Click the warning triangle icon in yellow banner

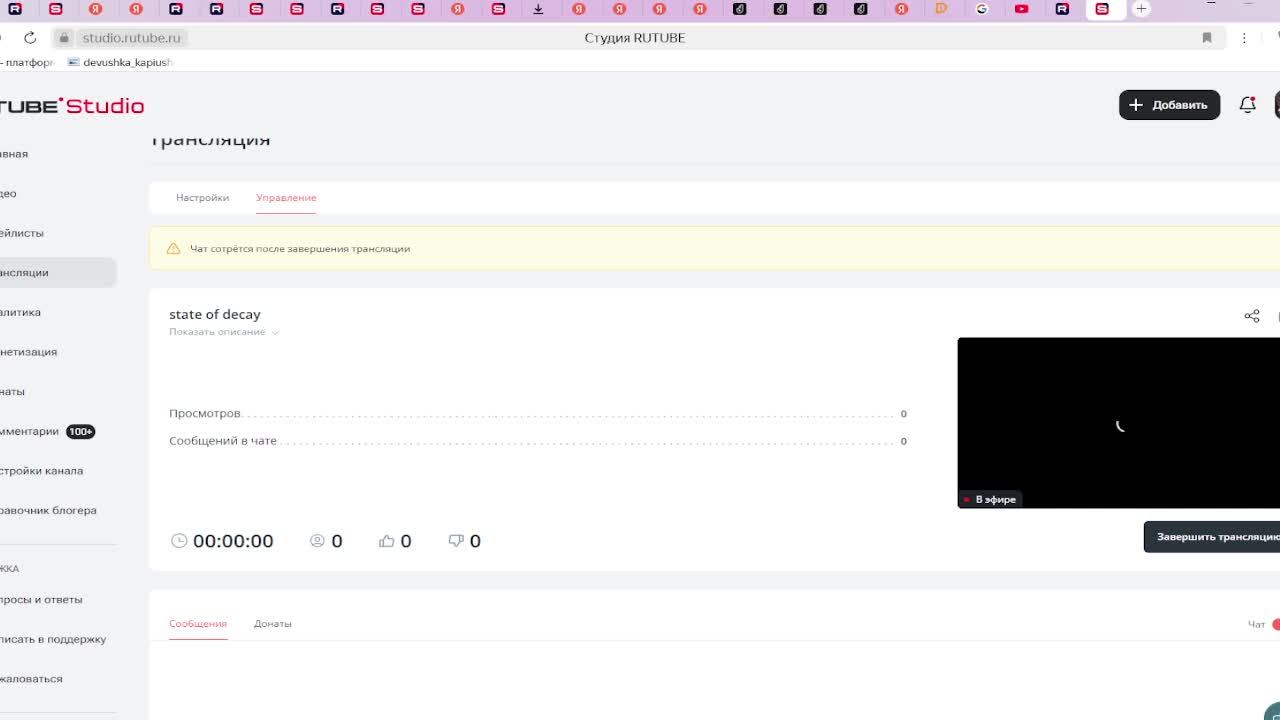(173, 249)
